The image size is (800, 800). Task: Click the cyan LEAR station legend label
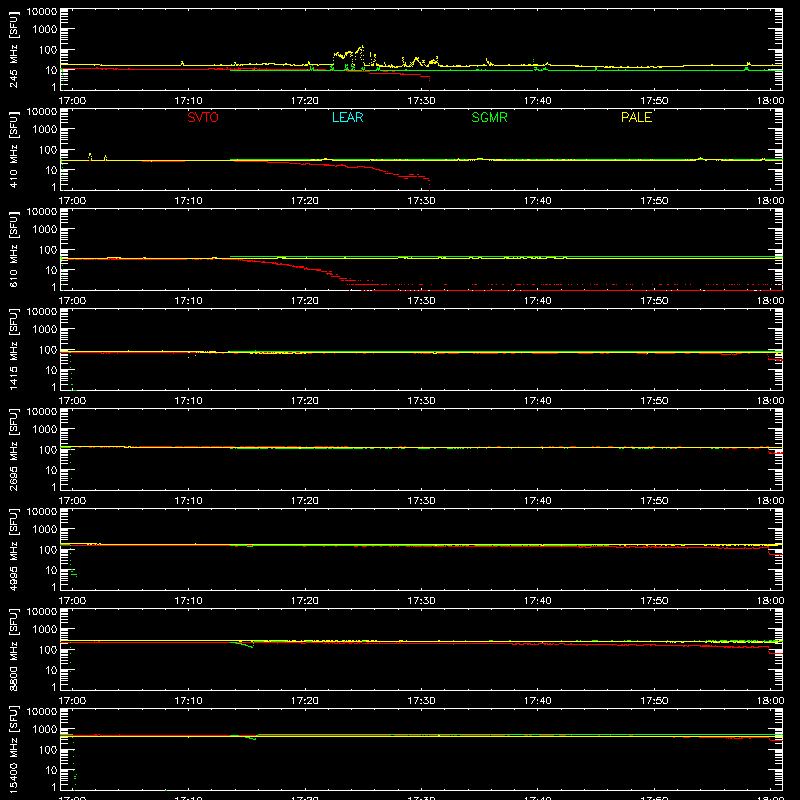pyautogui.click(x=347, y=117)
